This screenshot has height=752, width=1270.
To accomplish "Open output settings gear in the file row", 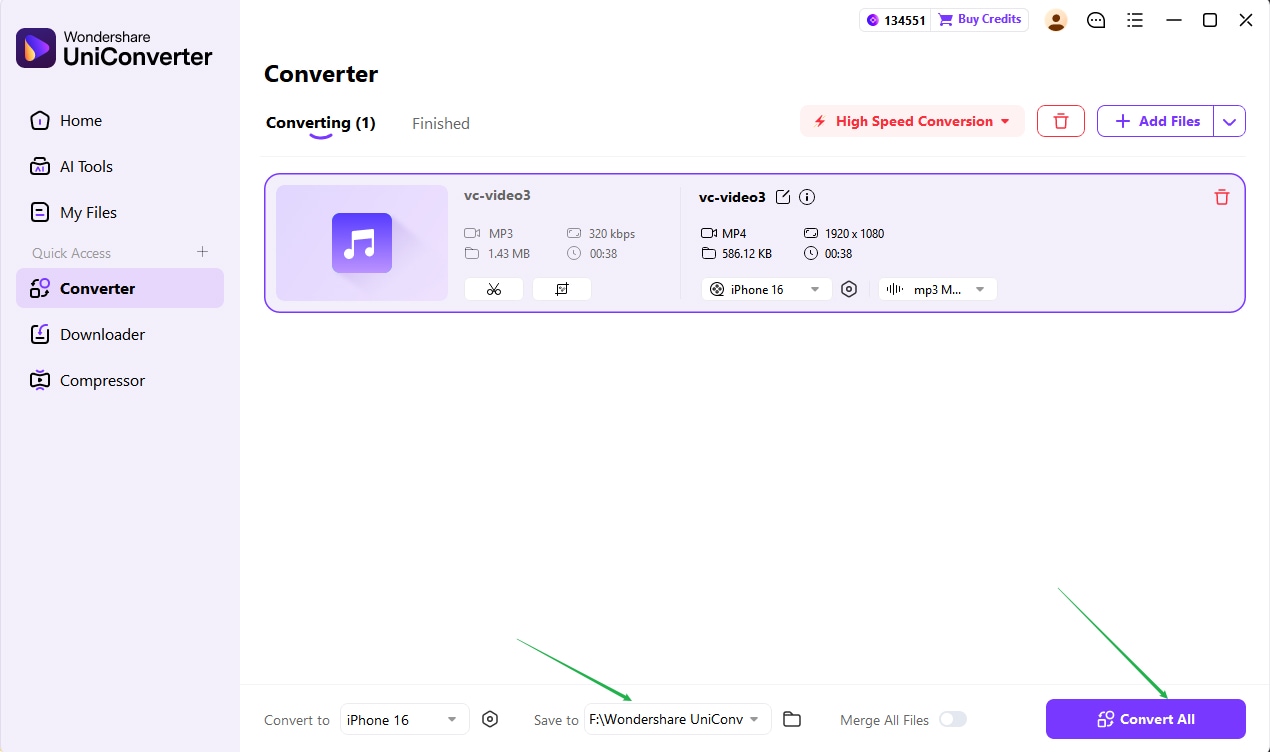I will tap(849, 289).
